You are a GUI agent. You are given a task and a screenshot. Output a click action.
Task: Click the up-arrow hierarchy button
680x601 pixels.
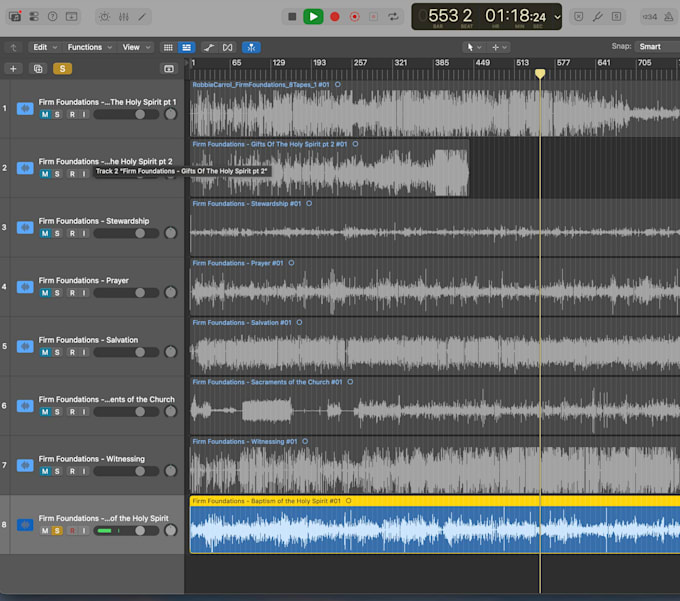13,48
